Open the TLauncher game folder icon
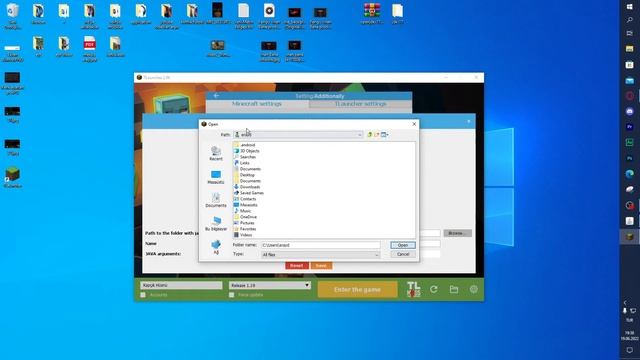This screenshot has height=360, width=640. [x=453, y=289]
